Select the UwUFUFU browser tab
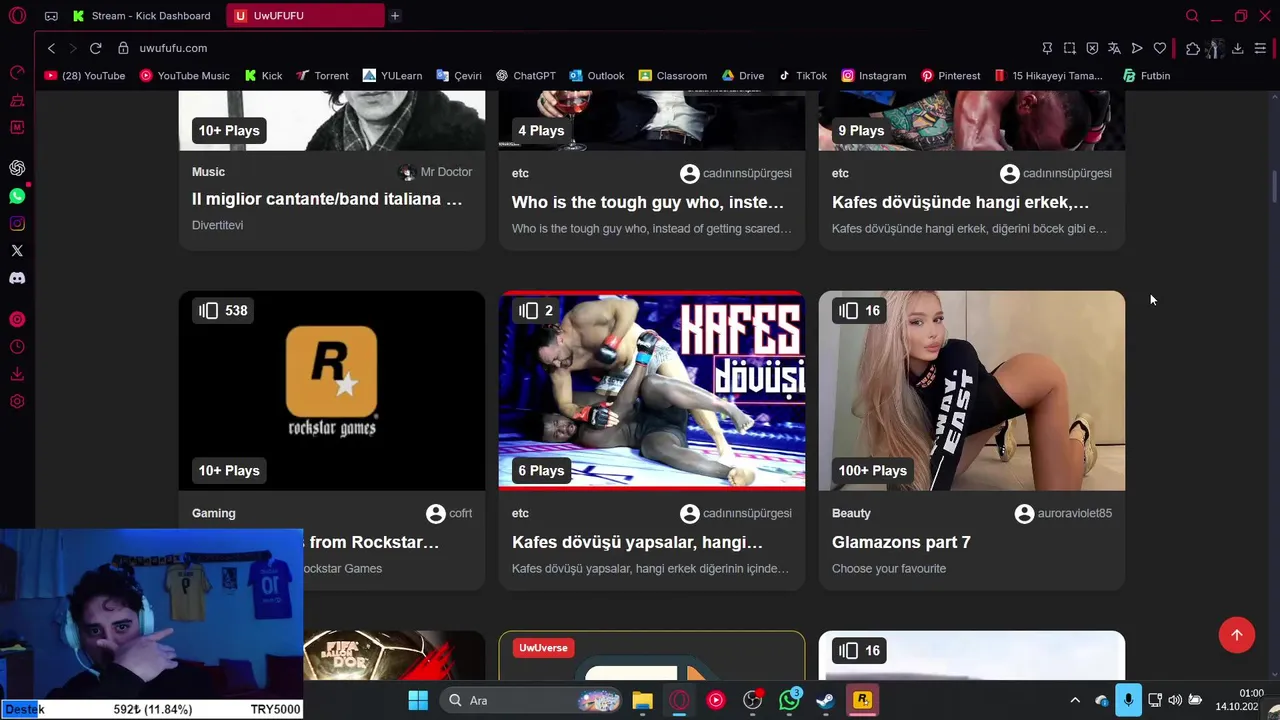The width and height of the screenshot is (1280, 720). pyautogui.click(x=305, y=16)
